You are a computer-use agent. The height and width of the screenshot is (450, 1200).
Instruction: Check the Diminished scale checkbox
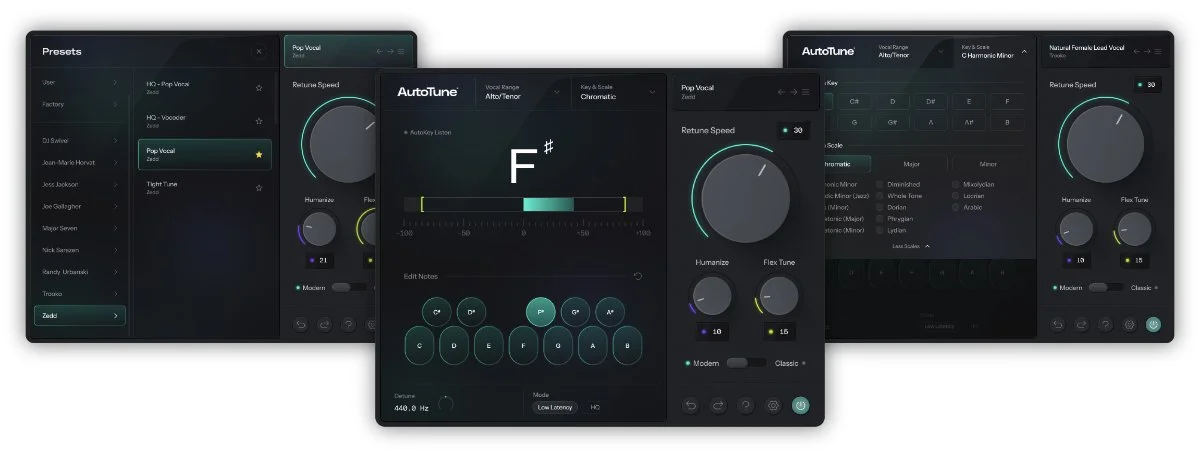(x=880, y=184)
